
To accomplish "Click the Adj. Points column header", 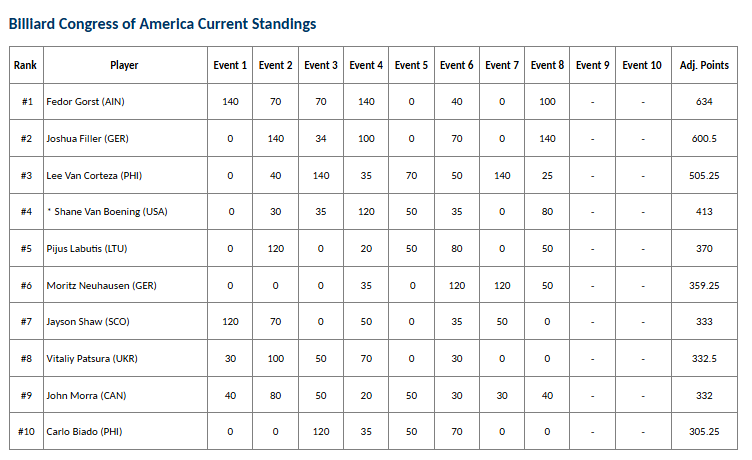I will pos(704,65).
